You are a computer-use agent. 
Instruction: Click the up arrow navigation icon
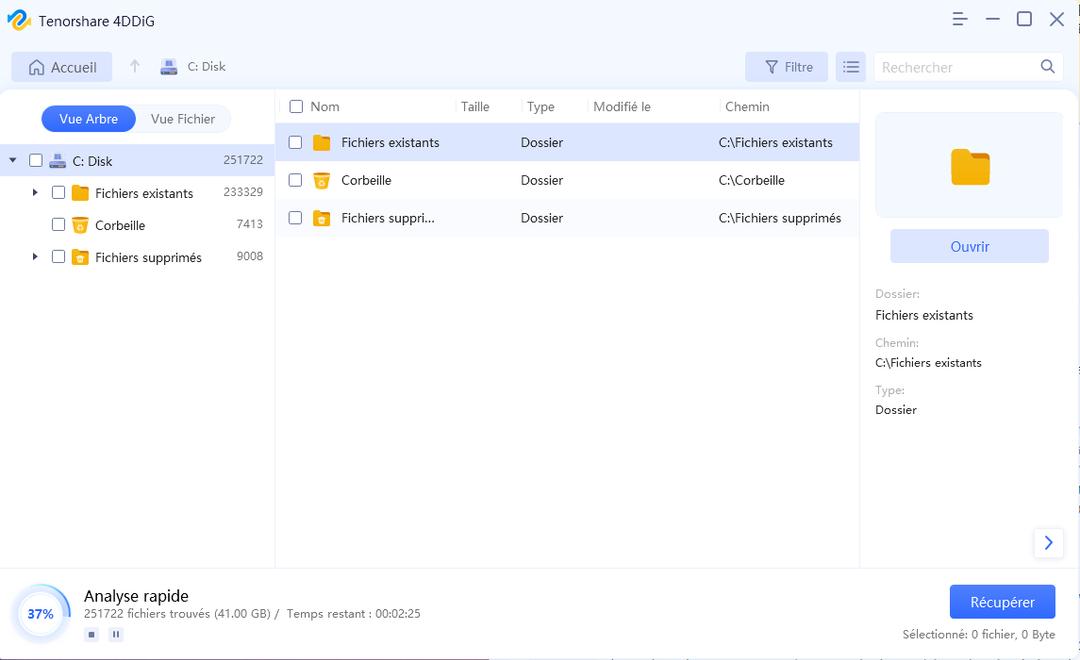click(135, 66)
